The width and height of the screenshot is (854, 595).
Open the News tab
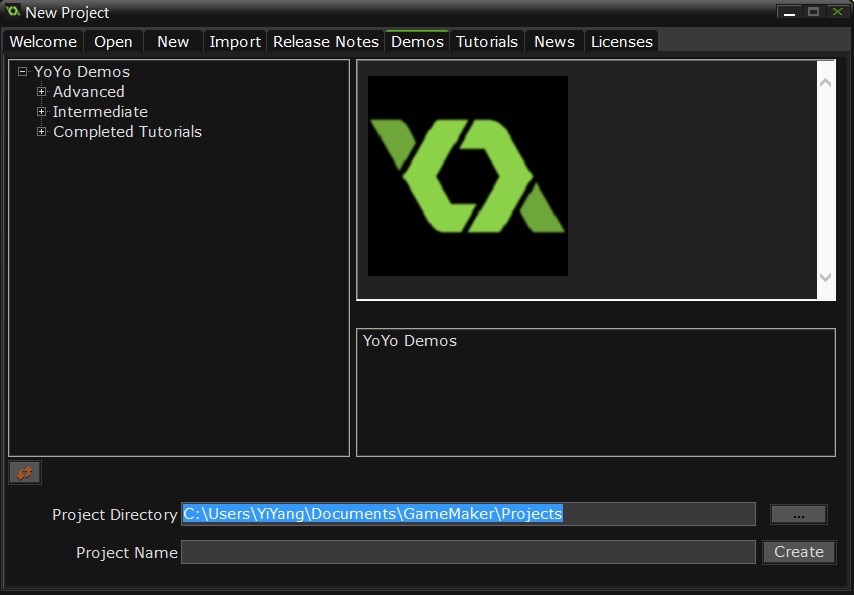coord(554,41)
